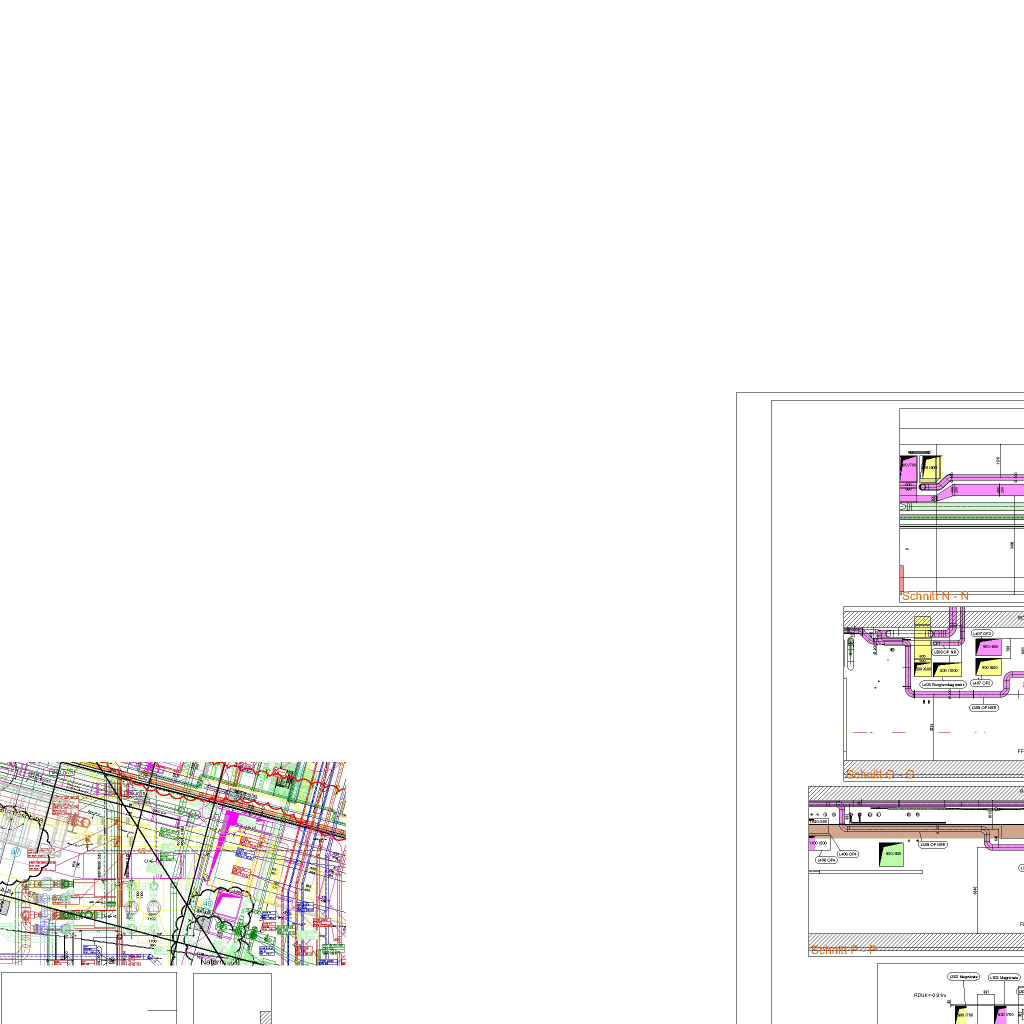Click the L447 OP2 callout label
The width and height of the screenshot is (1024, 1024).
[x=981, y=684]
